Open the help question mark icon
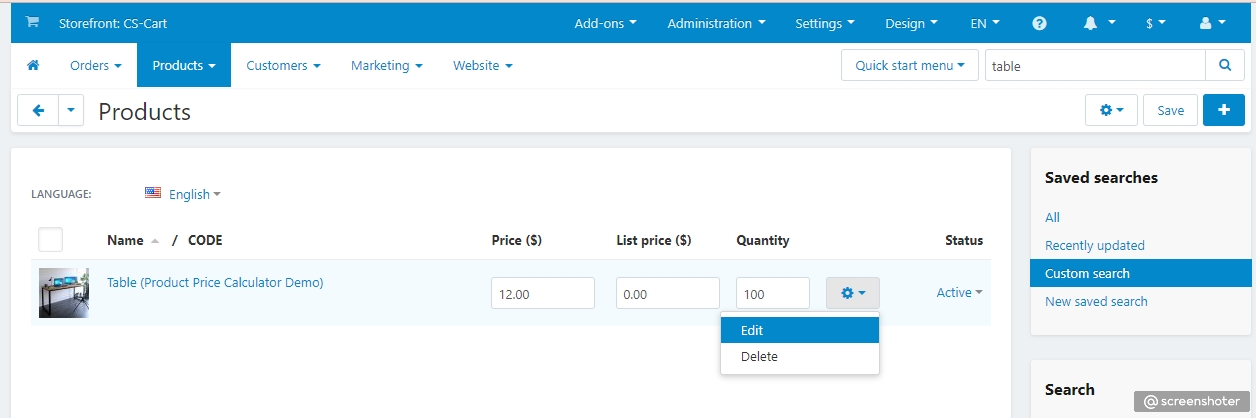This screenshot has width=1256, height=418. (x=1039, y=23)
